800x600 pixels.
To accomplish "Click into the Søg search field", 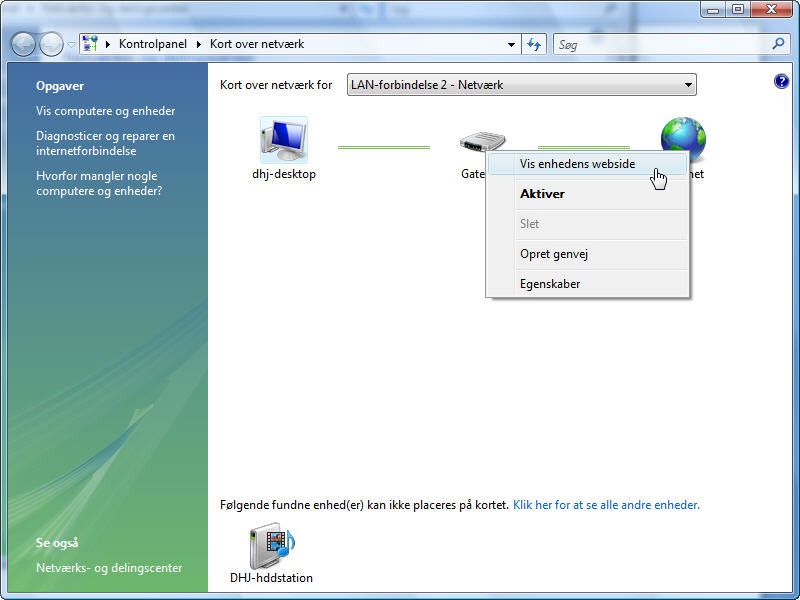I will [662, 44].
